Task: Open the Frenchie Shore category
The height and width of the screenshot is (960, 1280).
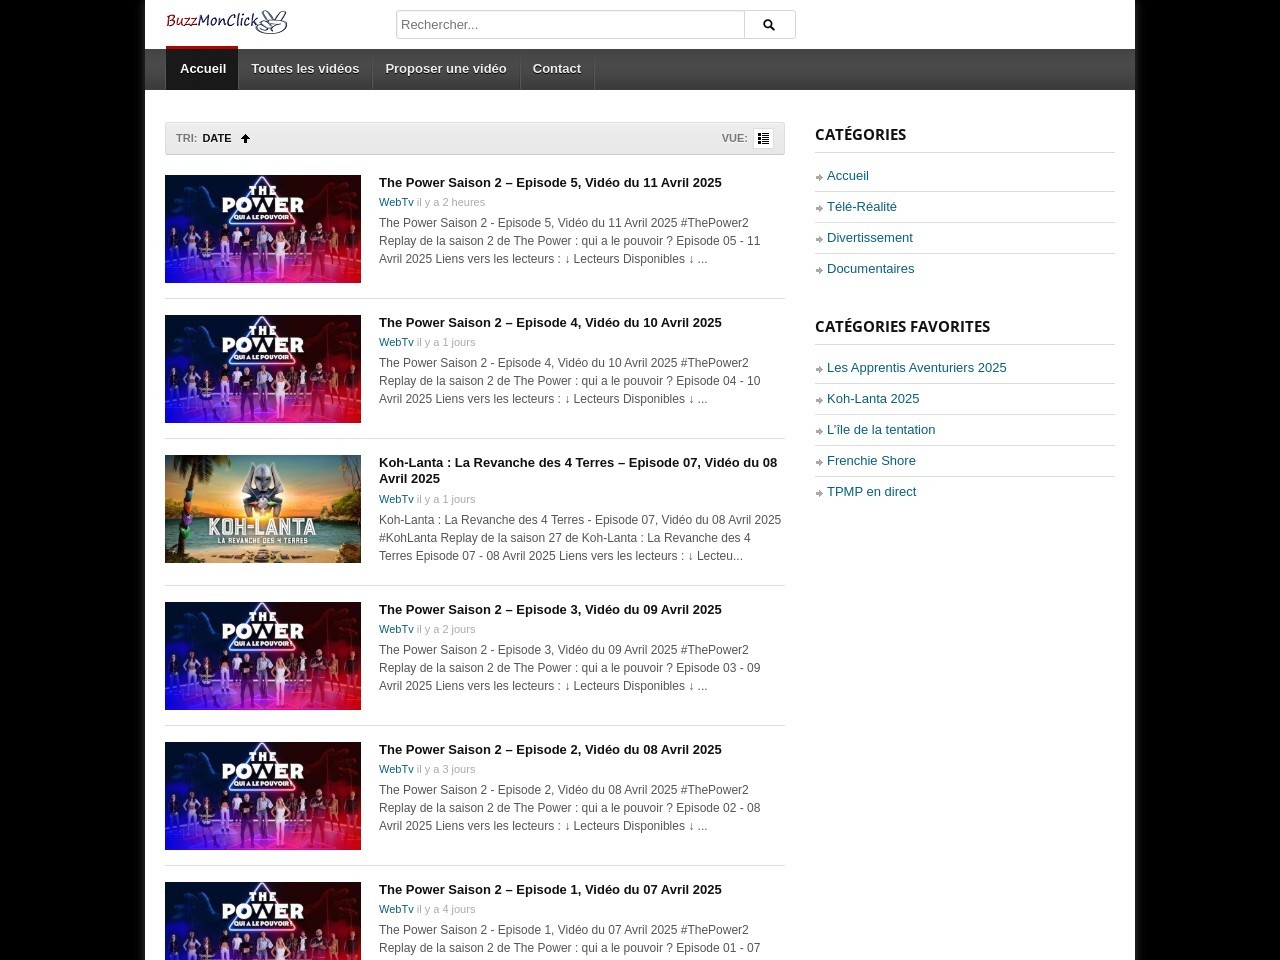Action: pos(871,461)
